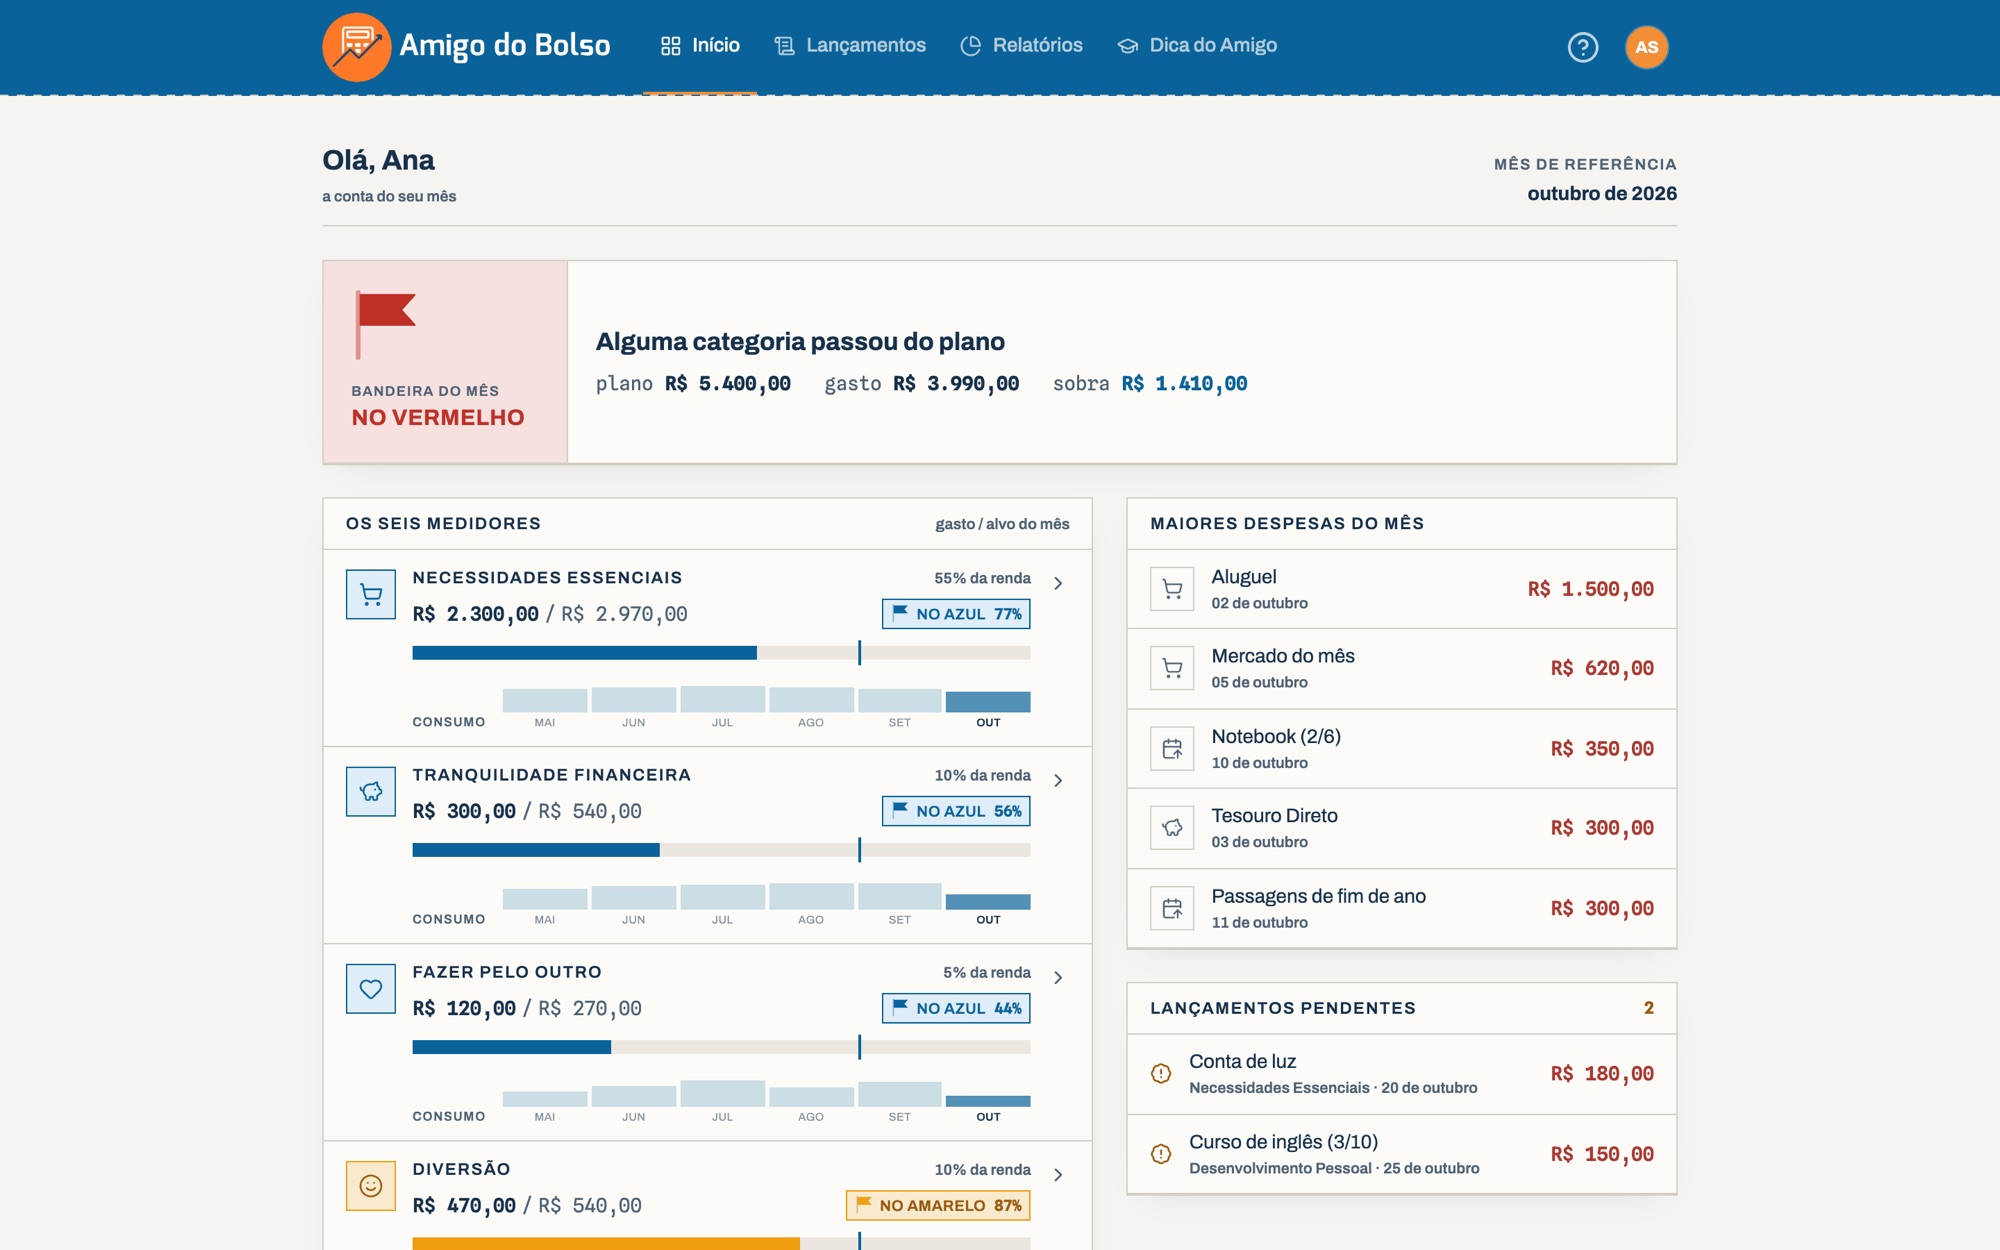Open the AS user avatar menu
The height and width of the screenshot is (1250, 2000).
(1647, 47)
